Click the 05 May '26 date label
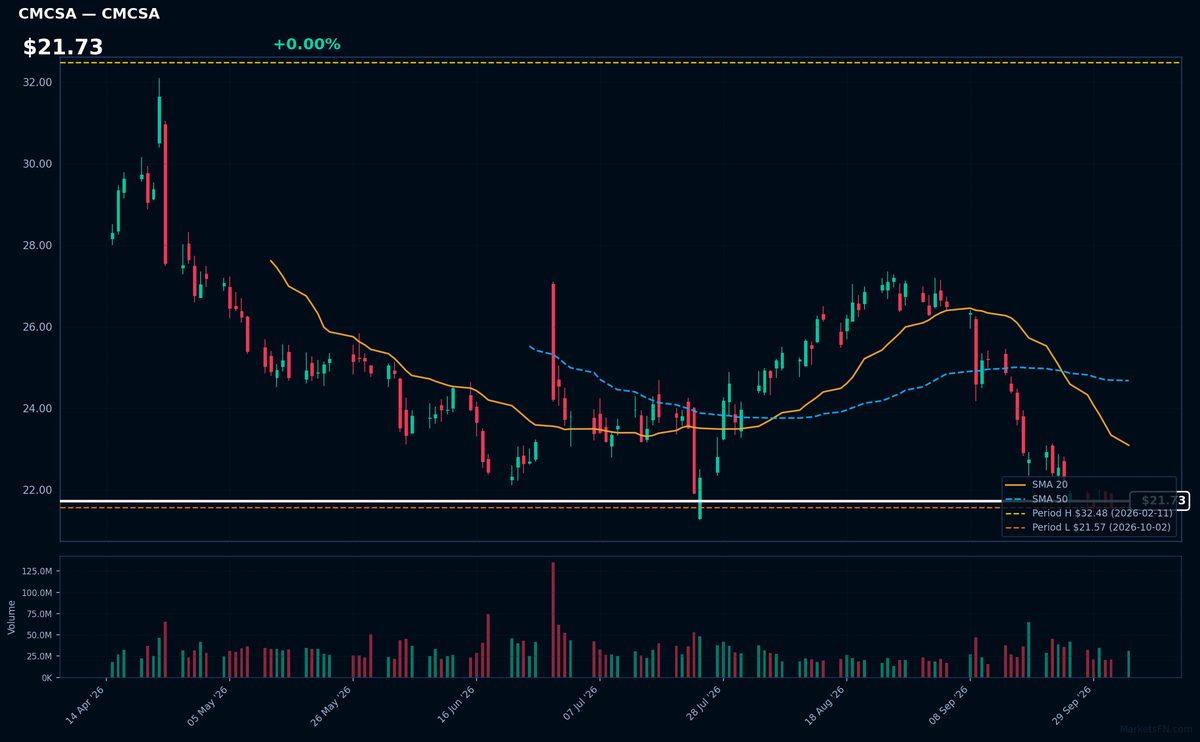The width and height of the screenshot is (1200, 742). coord(209,706)
